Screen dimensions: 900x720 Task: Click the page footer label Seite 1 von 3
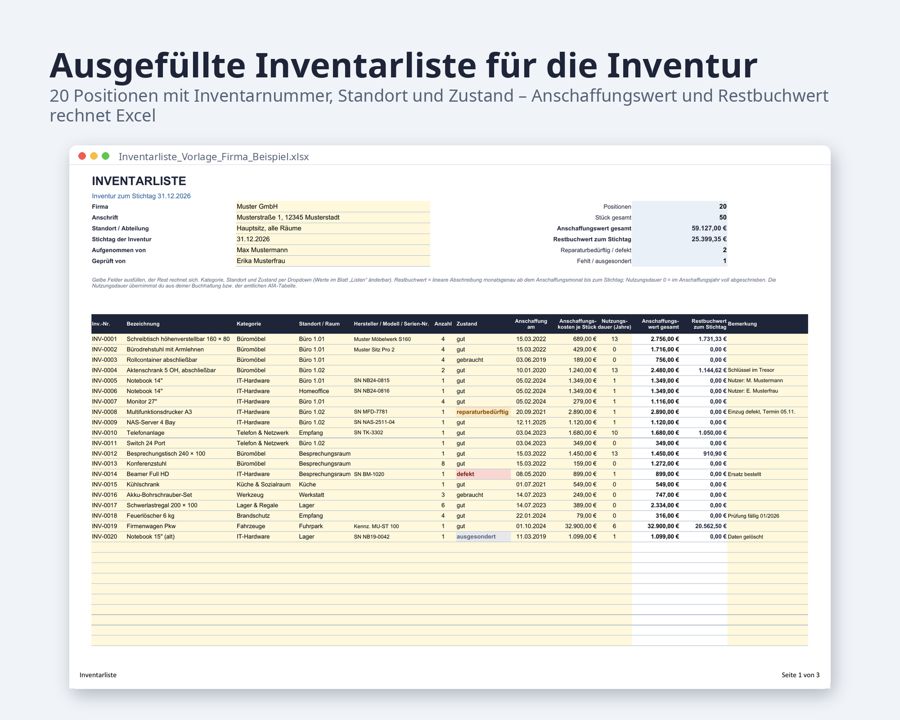pos(800,675)
